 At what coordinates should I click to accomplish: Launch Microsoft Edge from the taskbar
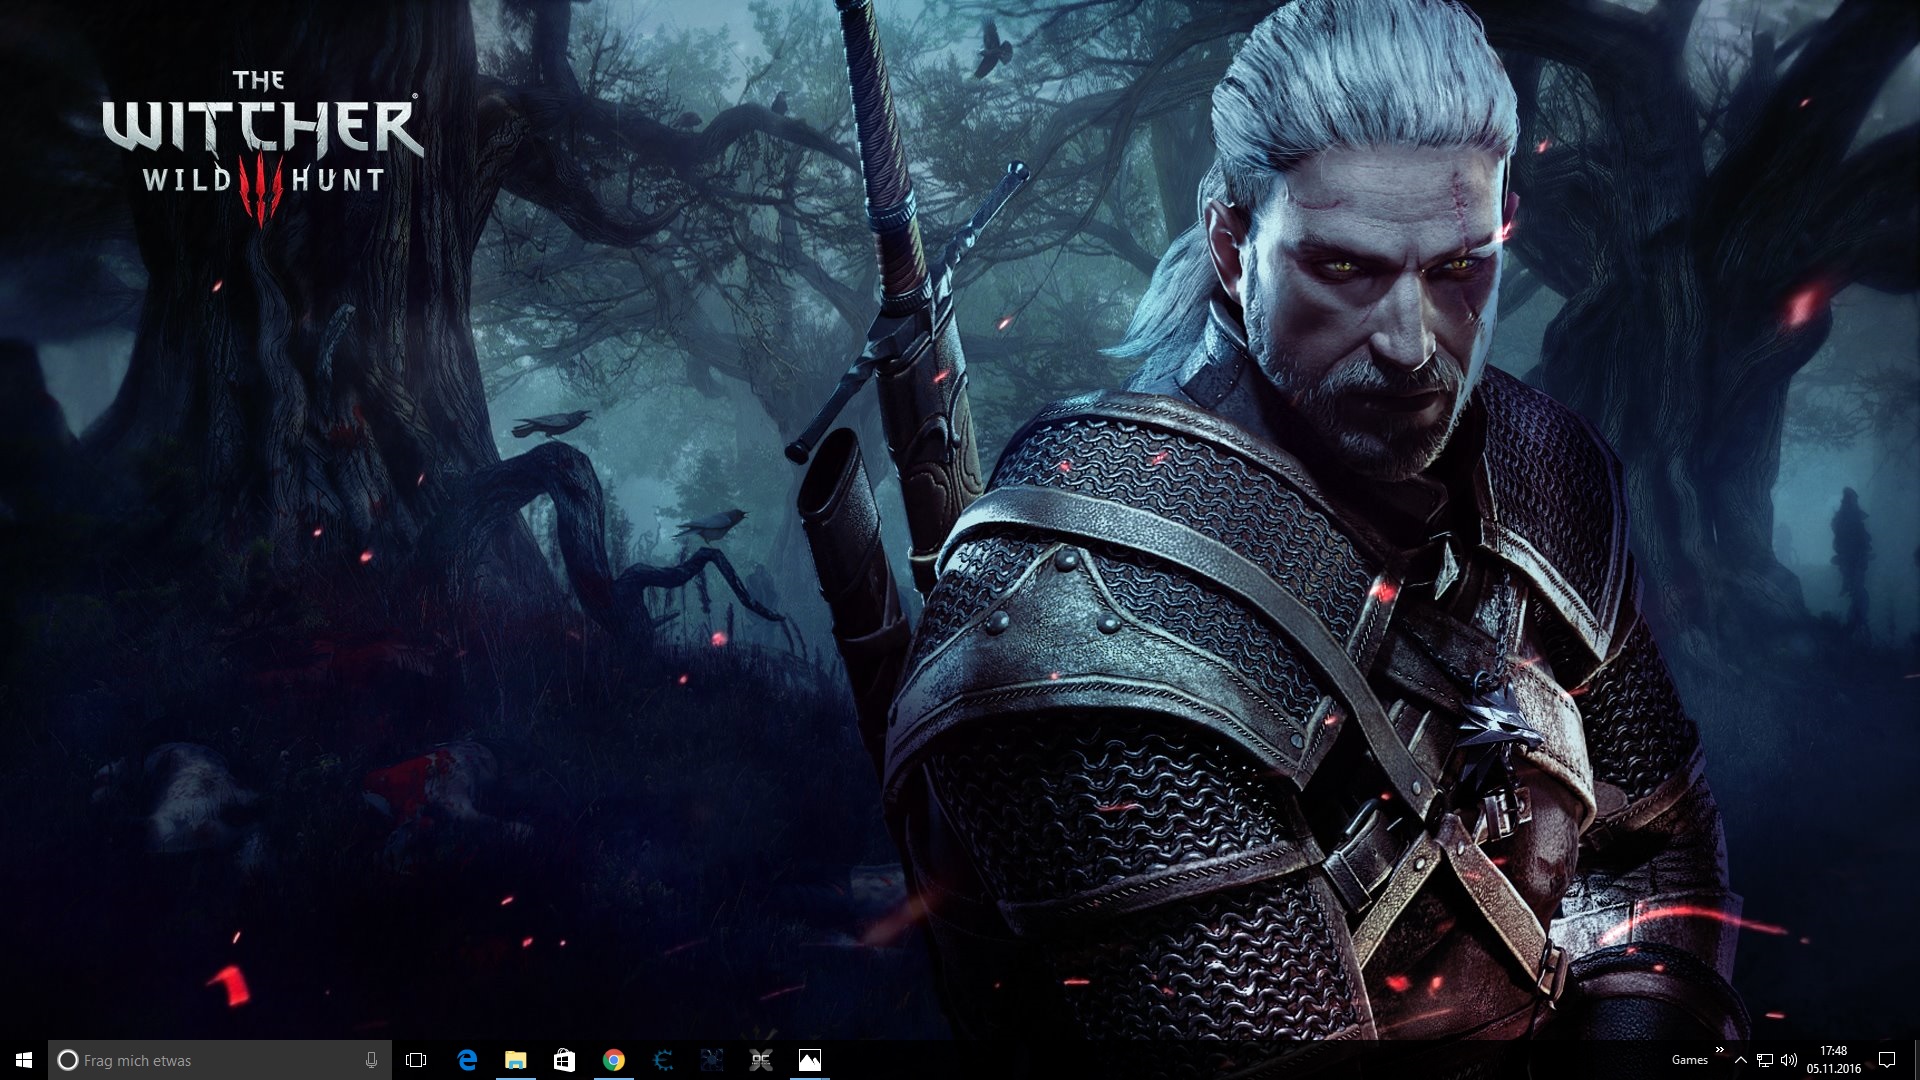click(x=466, y=1060)
